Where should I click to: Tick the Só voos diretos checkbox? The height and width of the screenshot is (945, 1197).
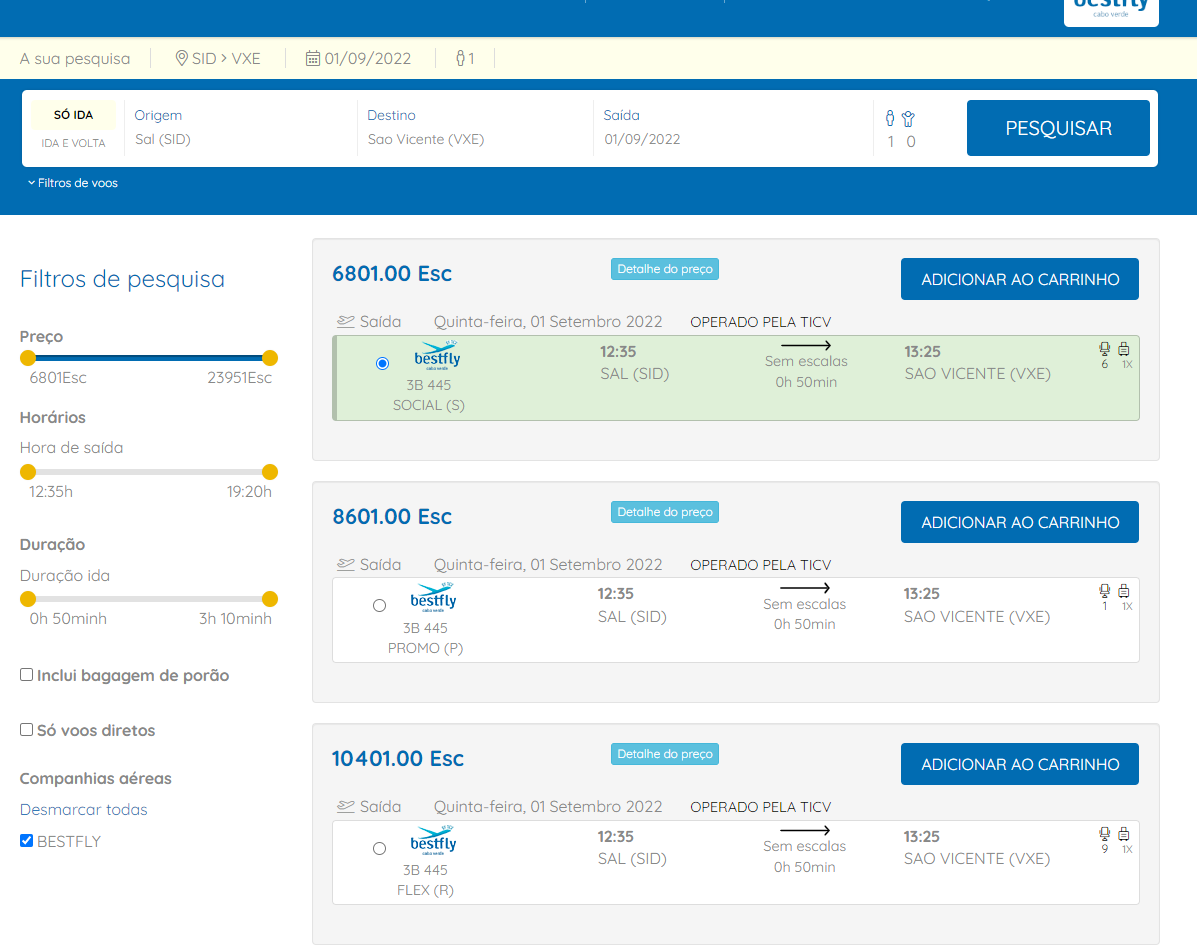pos(27,730)
